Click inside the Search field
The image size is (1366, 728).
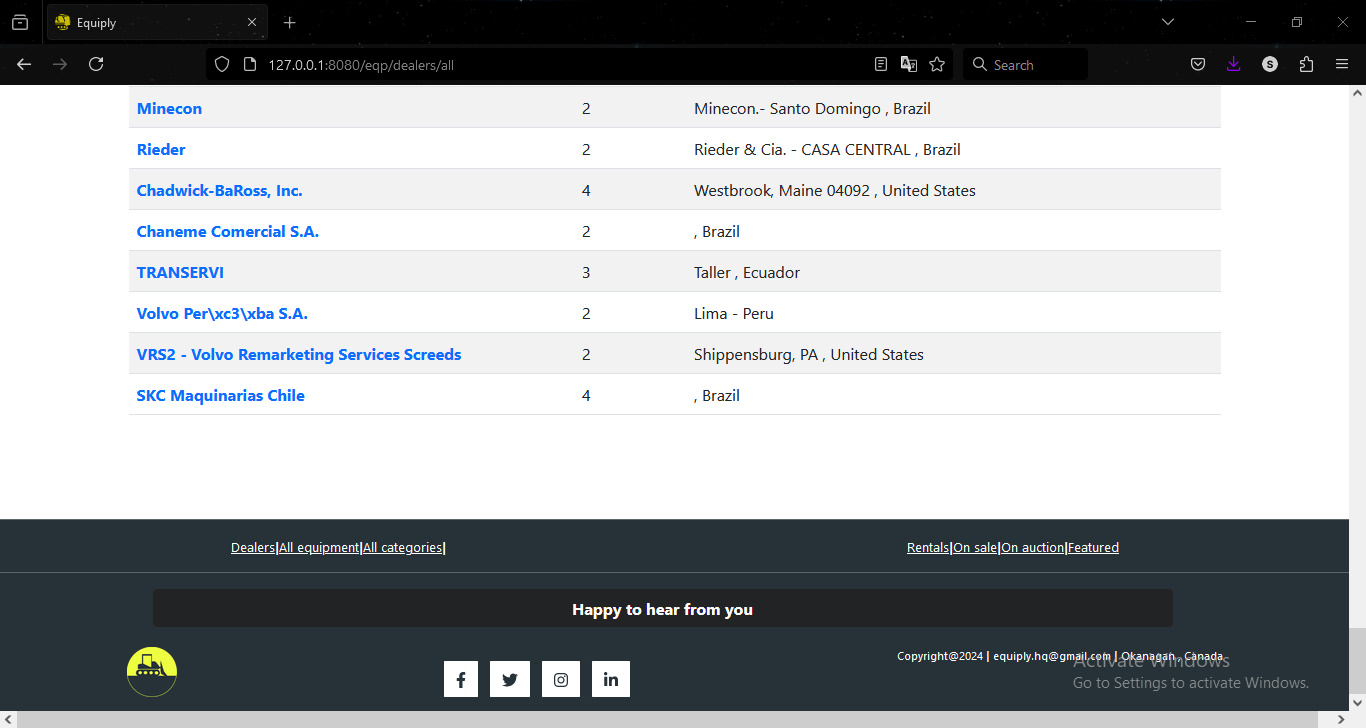(1024, 64)
